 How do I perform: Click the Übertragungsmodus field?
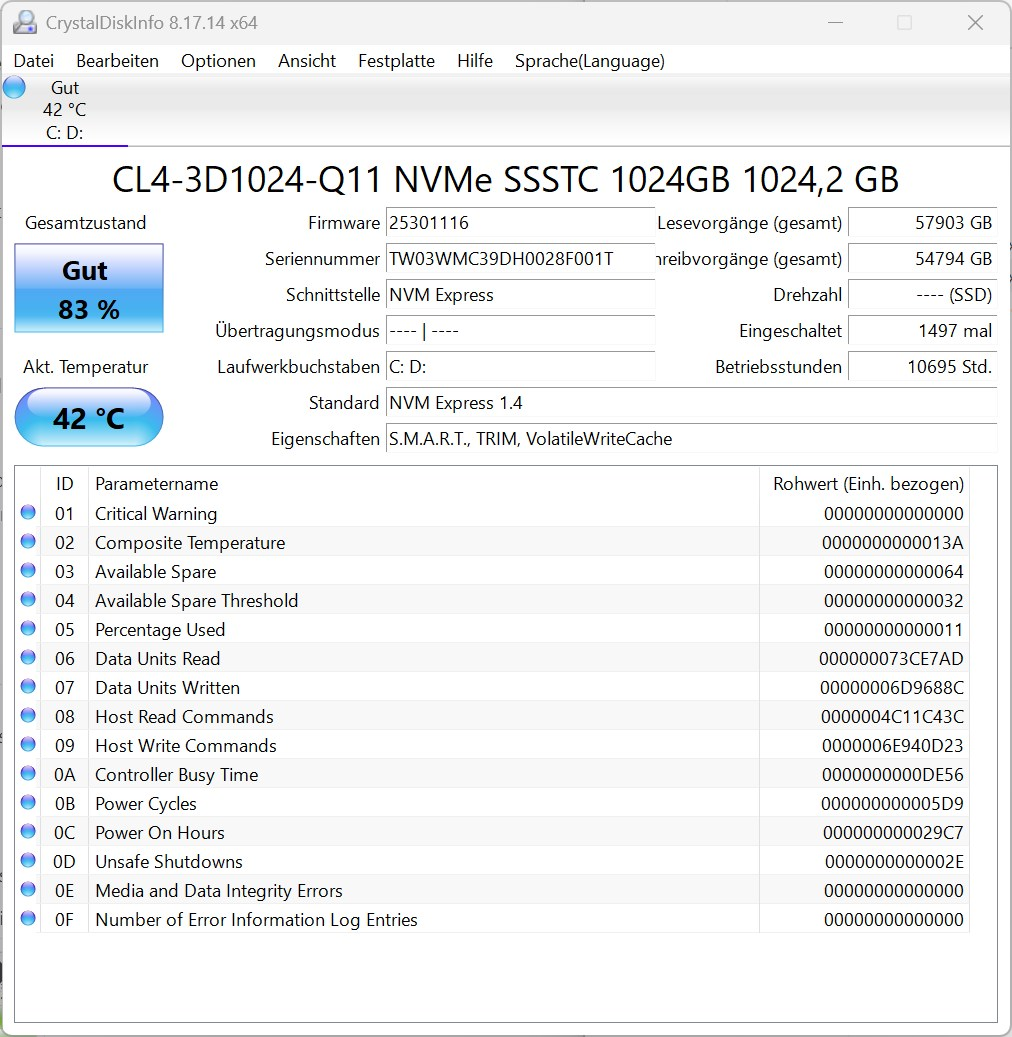(x=521, y=331)
